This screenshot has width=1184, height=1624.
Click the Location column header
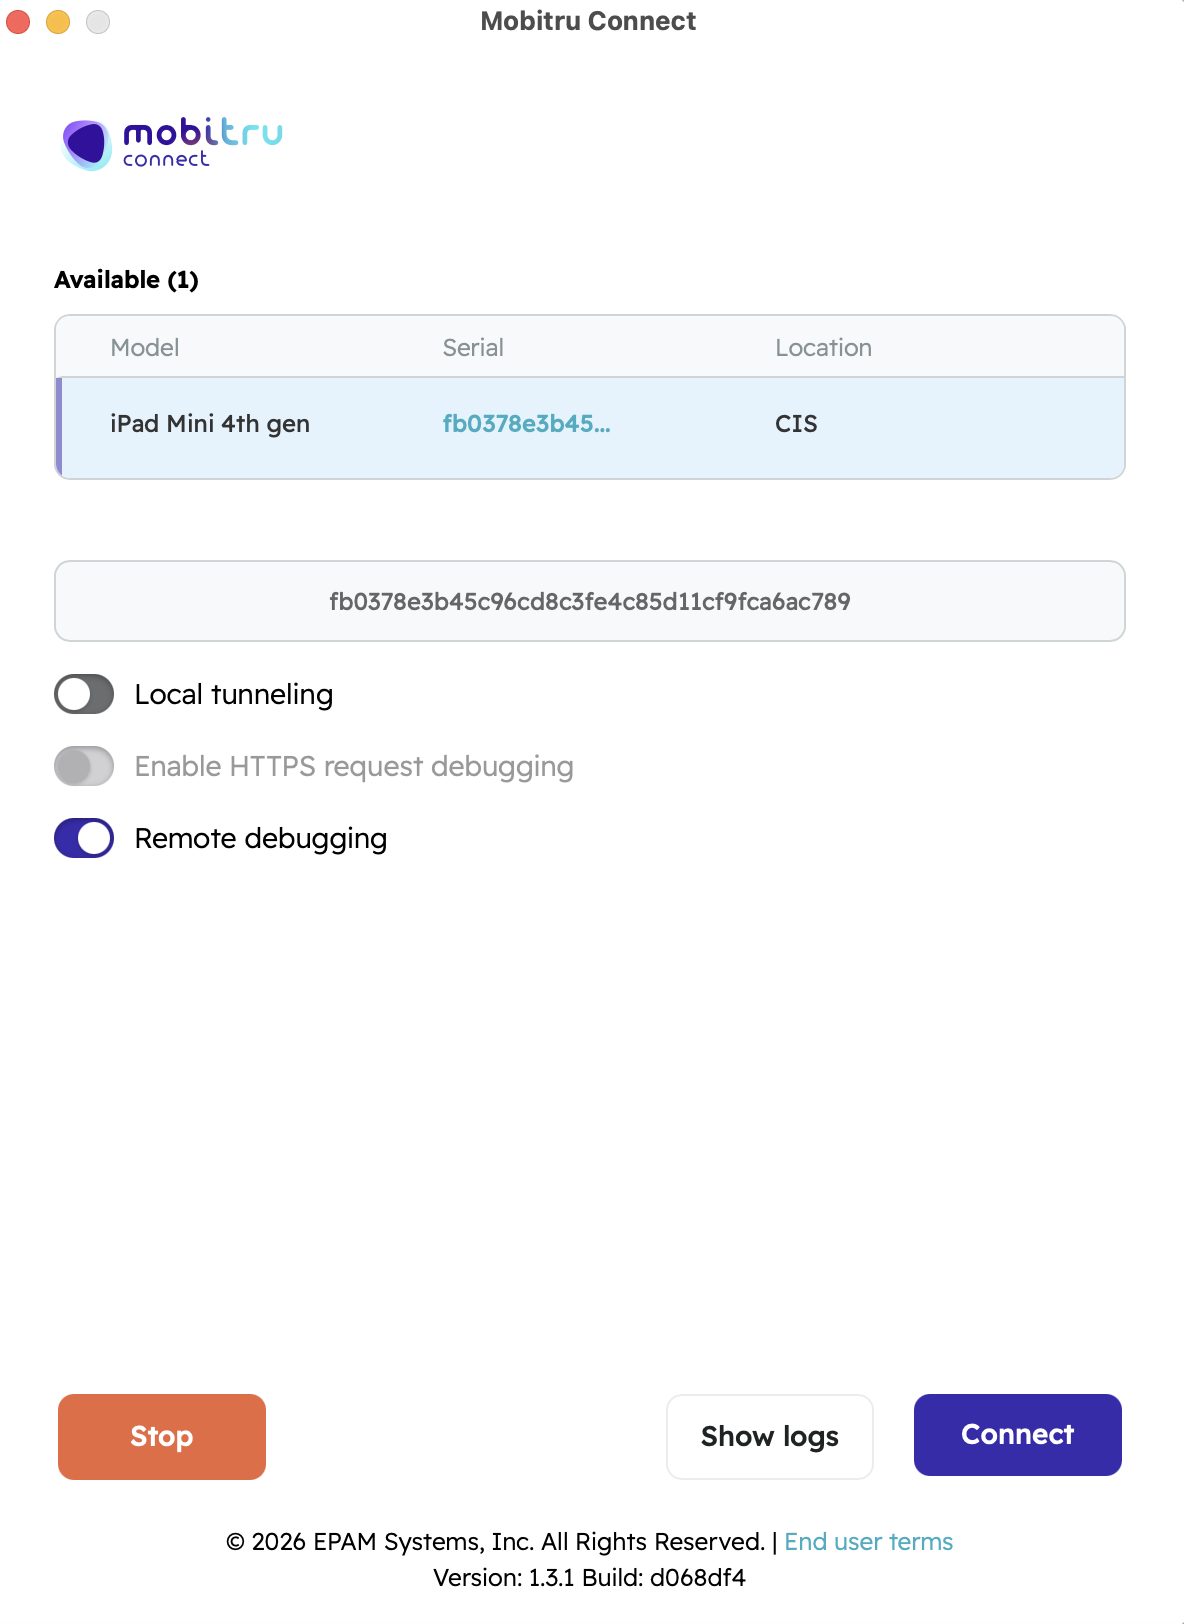823,347
